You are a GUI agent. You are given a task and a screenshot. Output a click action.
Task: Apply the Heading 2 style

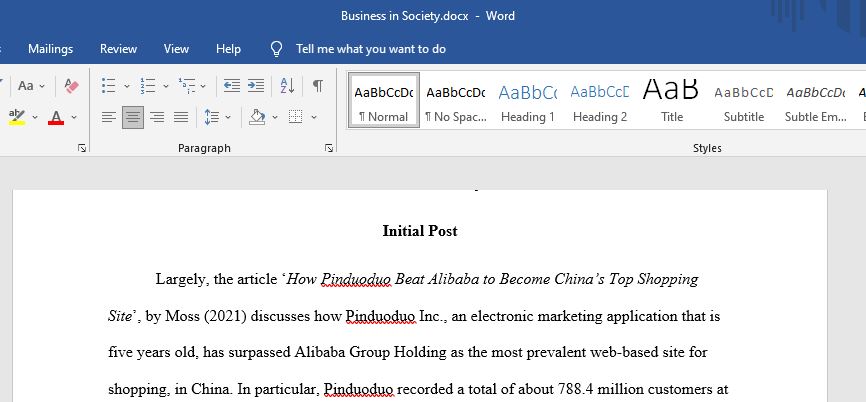[x=600, y=100]
